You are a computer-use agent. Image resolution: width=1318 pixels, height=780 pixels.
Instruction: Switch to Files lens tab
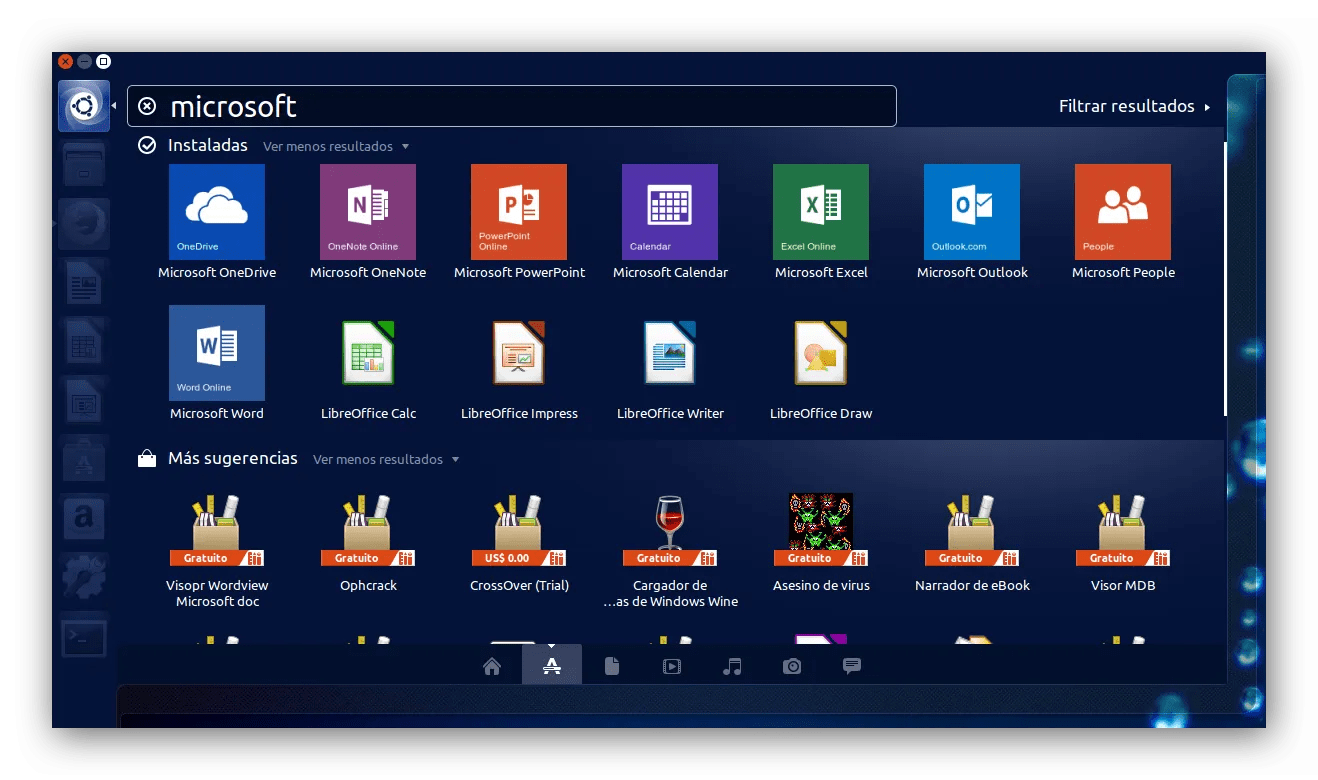[x=612, y=666]
